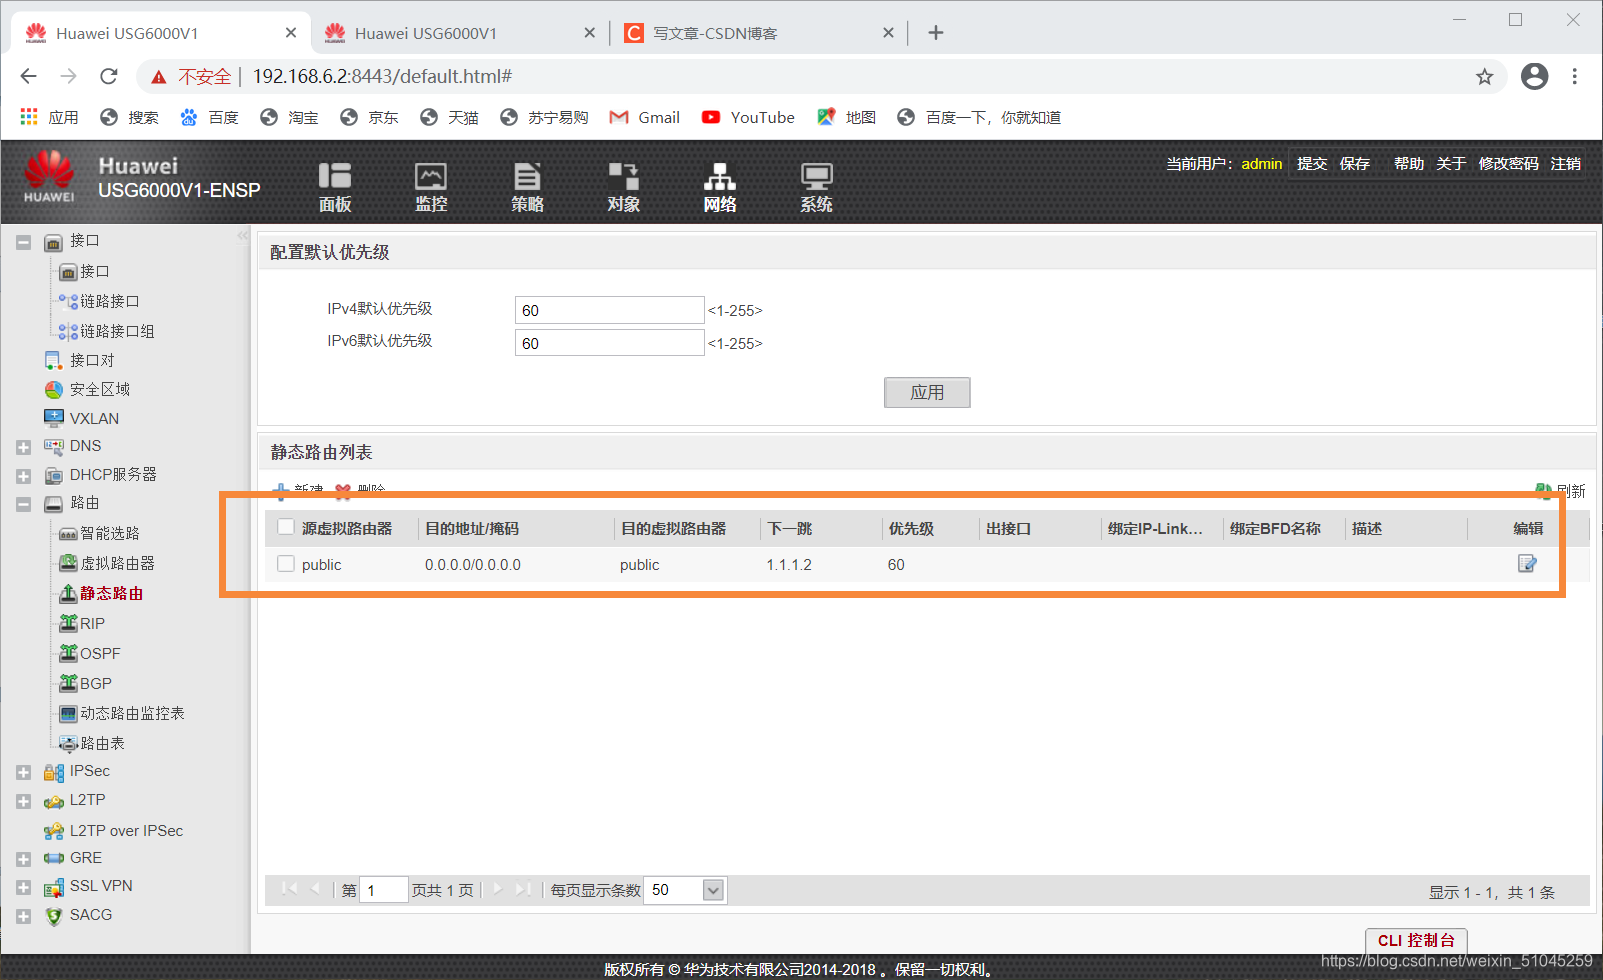Click the edit icon for public route

click(1527, 564)
